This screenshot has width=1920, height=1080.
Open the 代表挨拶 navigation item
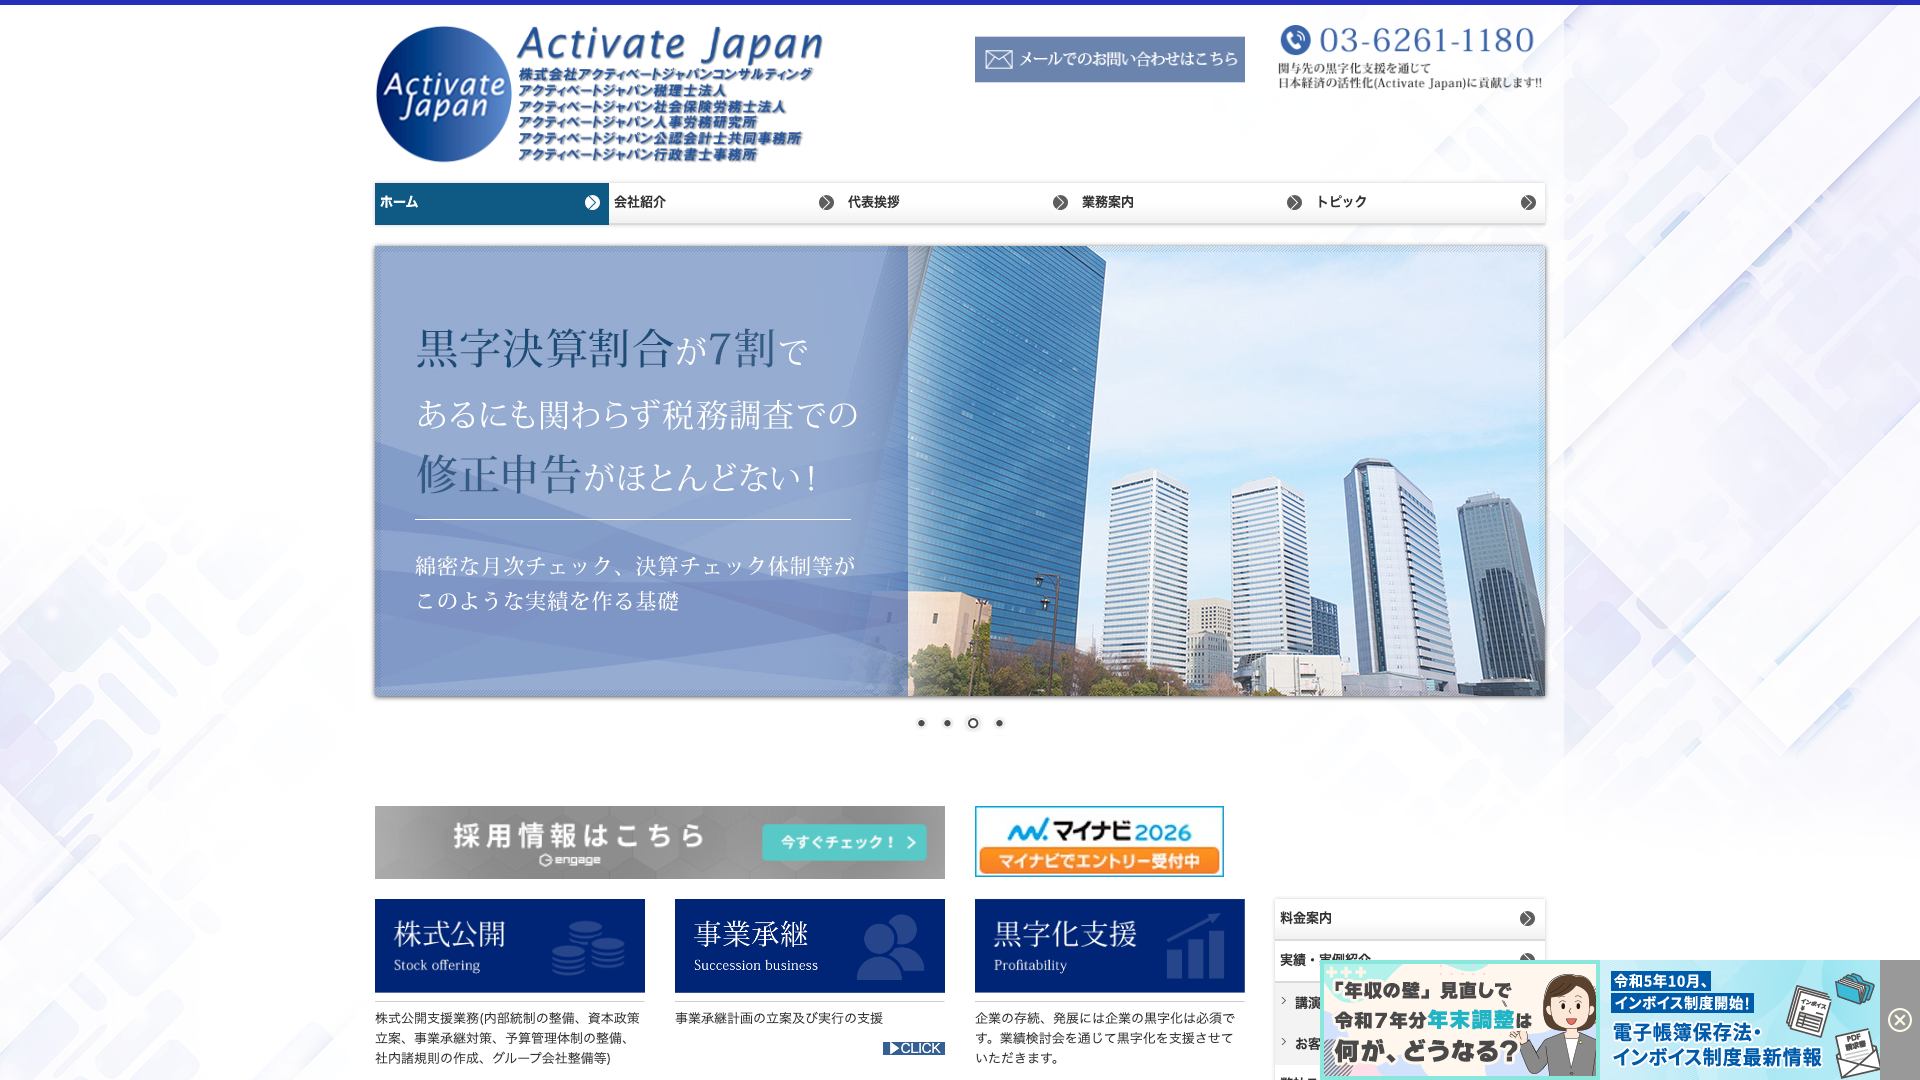click(874, 203)
